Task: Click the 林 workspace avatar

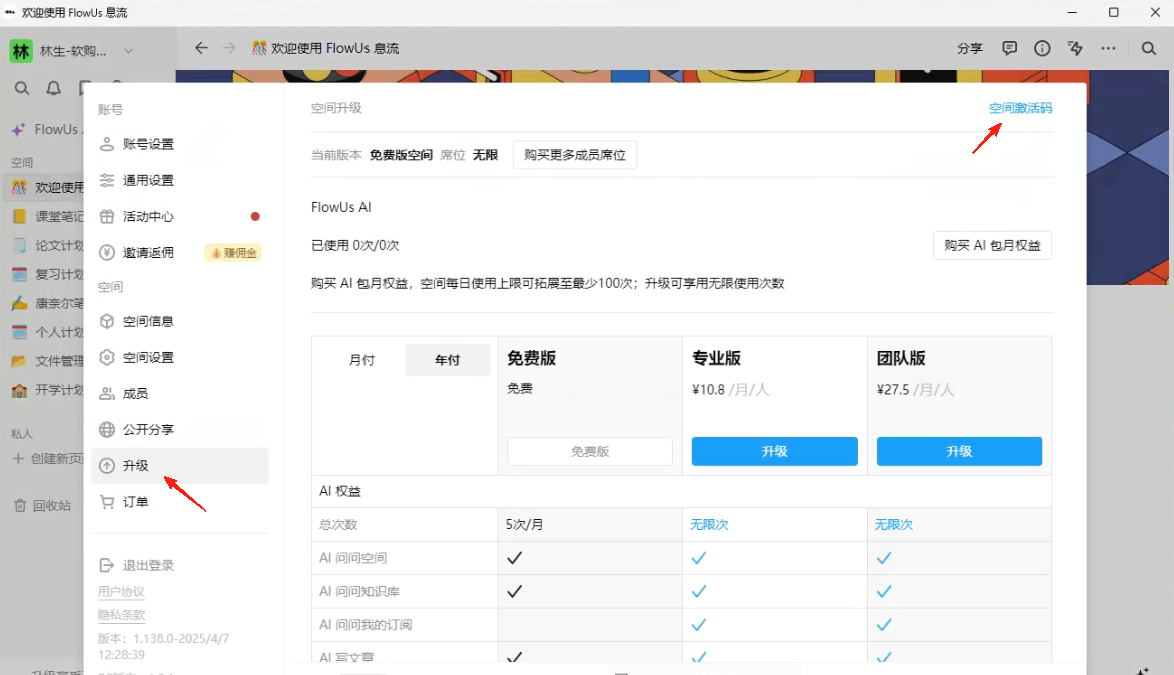Action: click(20, 51)
